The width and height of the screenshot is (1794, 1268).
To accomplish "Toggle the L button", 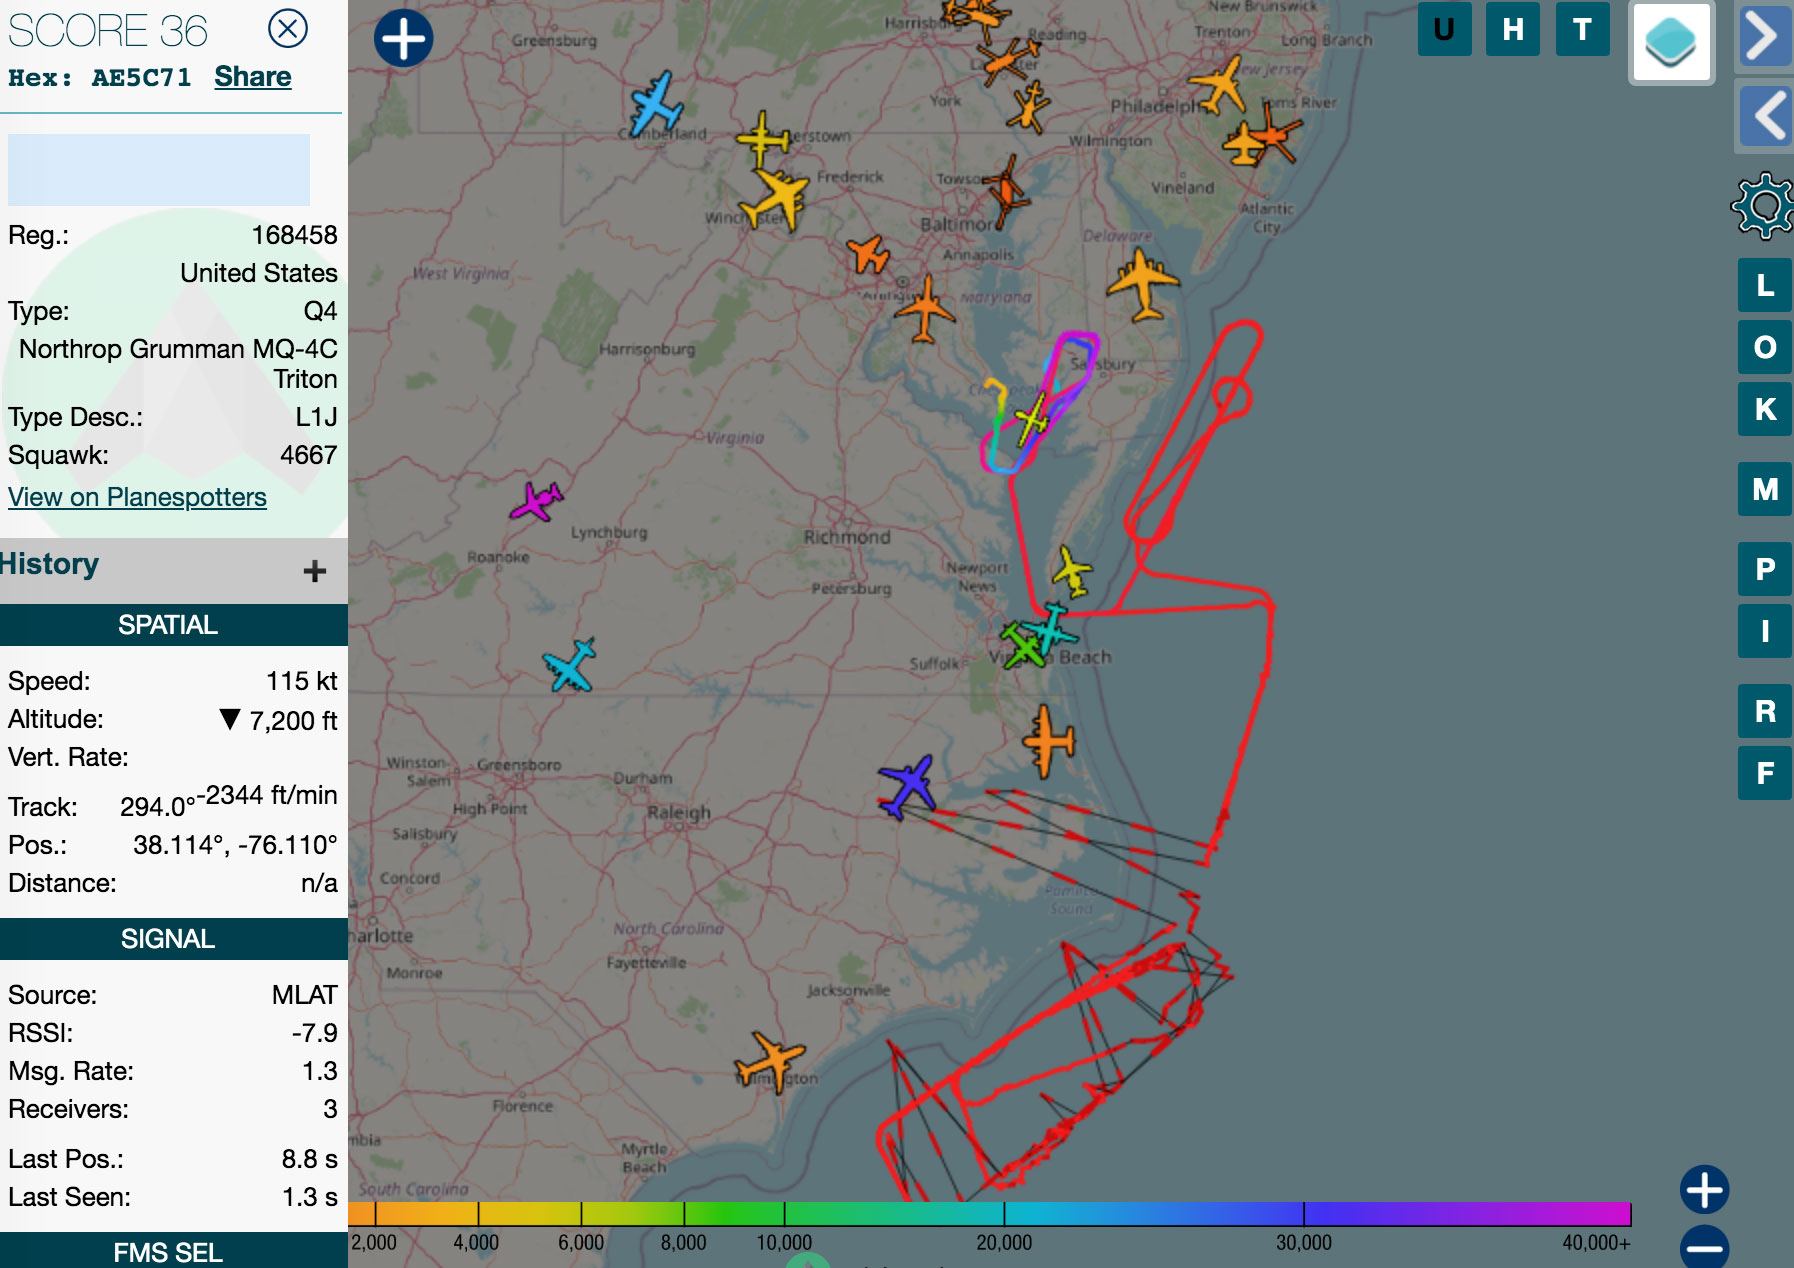I will click(1765, 285).
